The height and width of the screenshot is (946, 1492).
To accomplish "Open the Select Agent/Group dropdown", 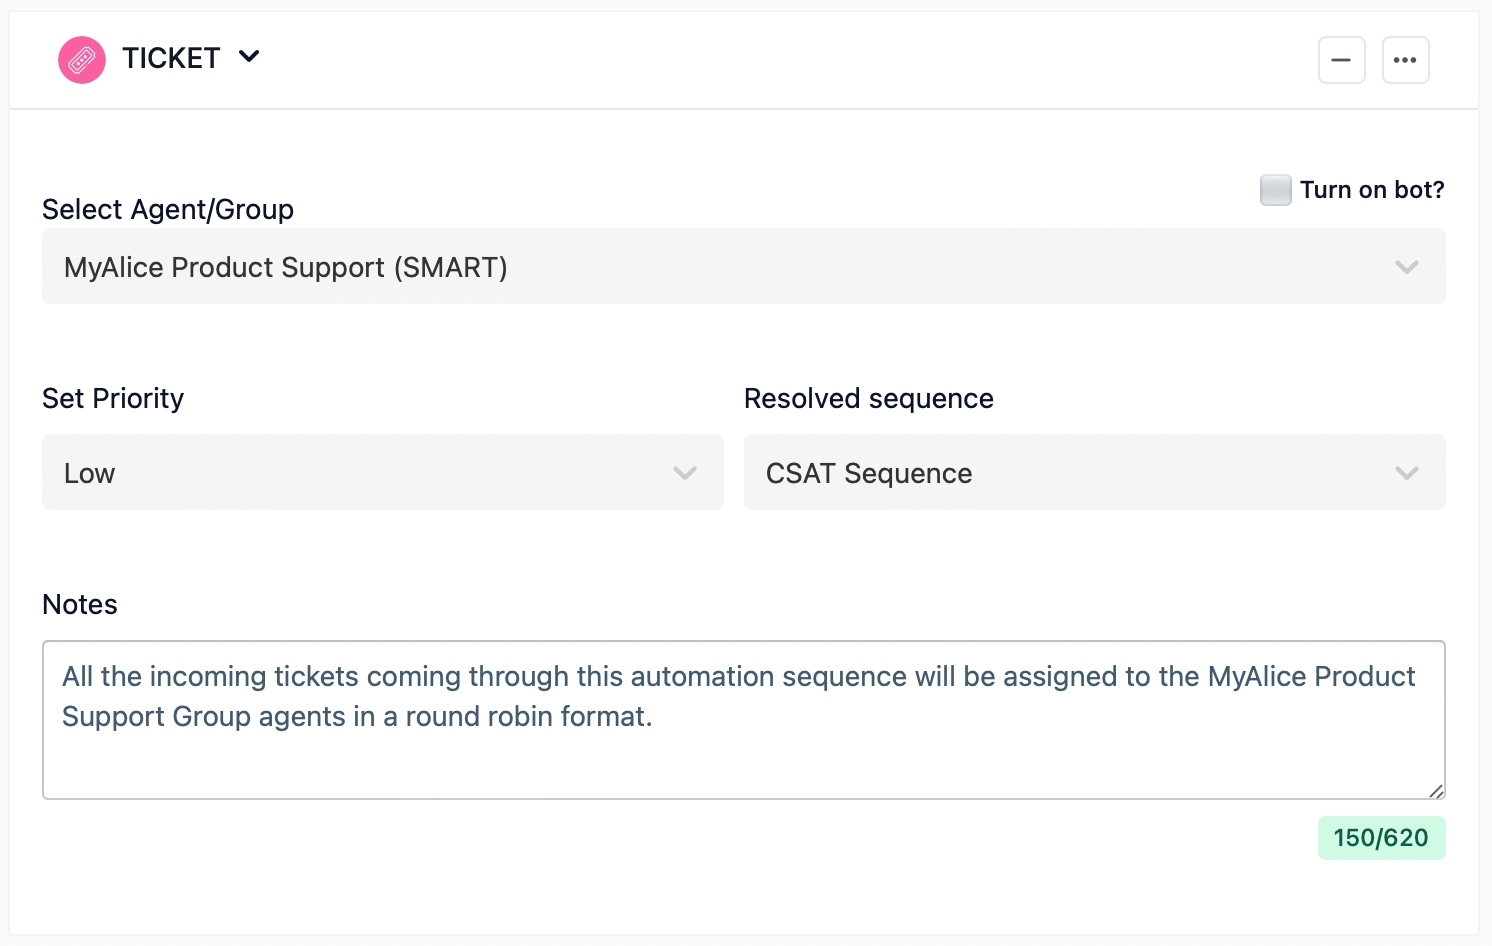I will [x=700, y=267].
